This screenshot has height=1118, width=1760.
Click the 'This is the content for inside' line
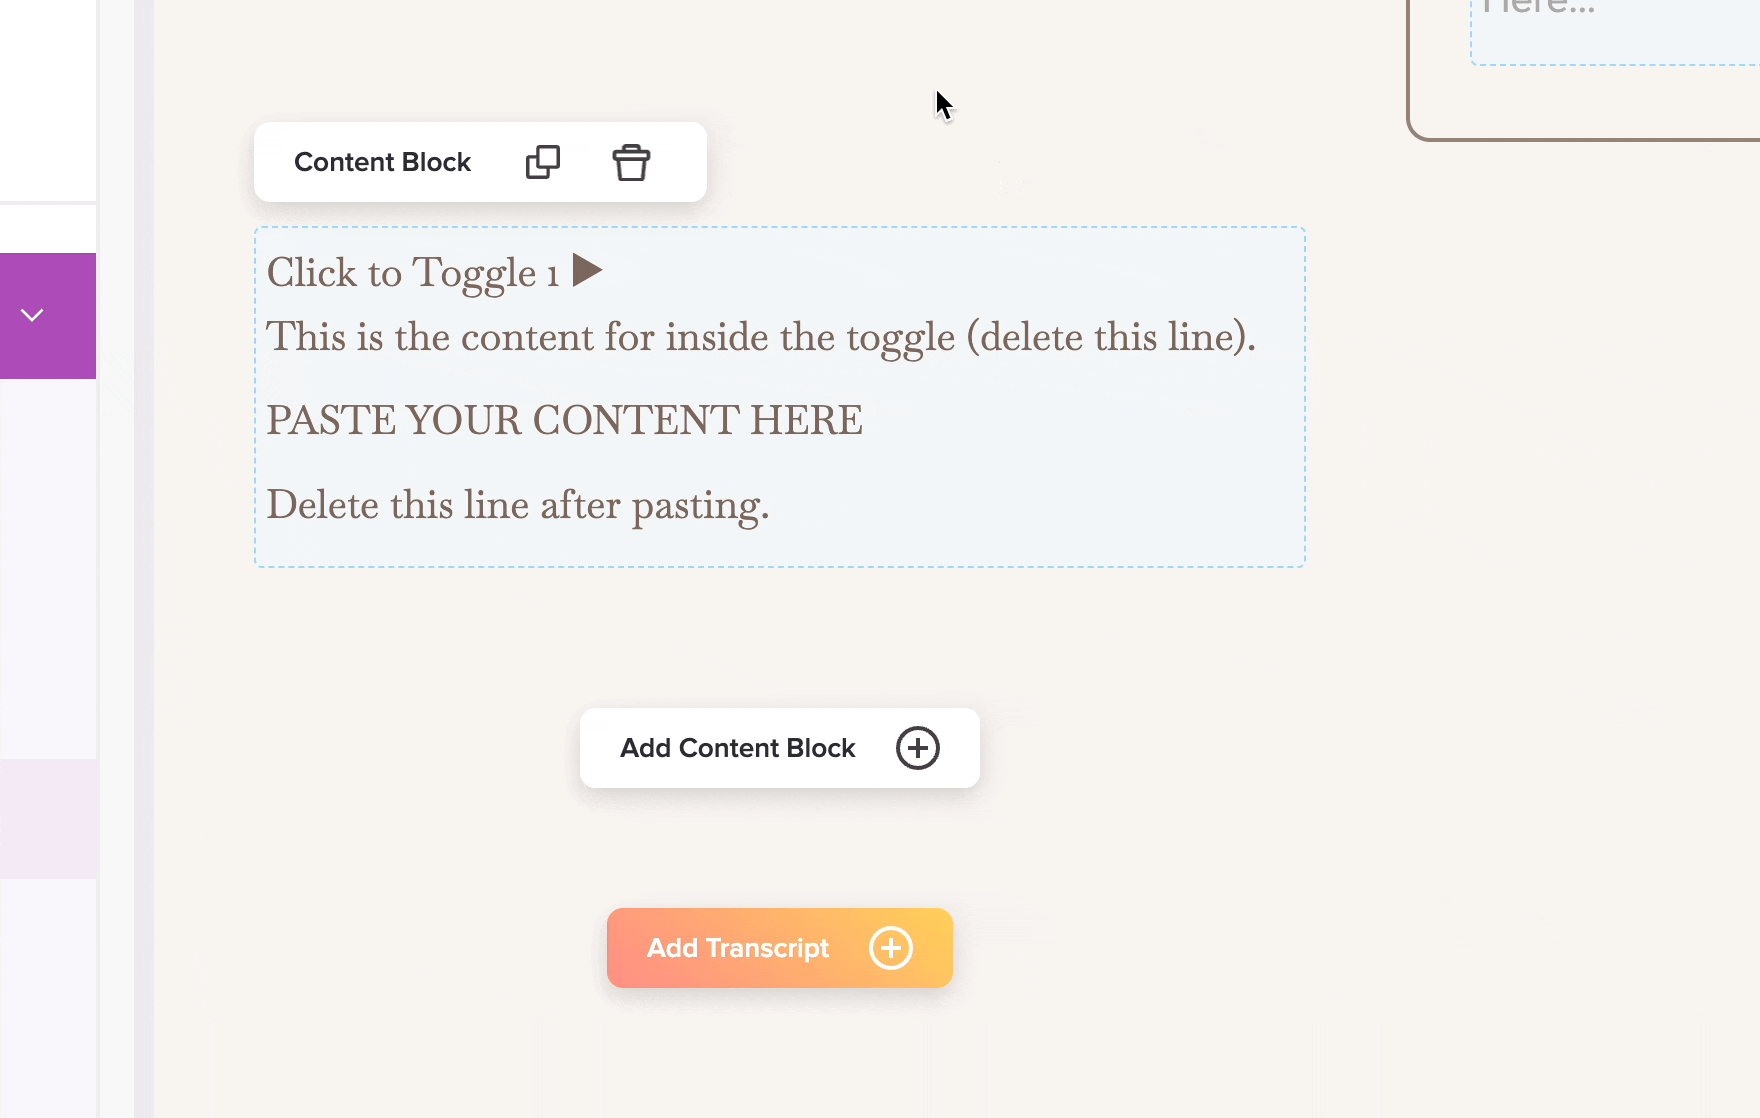coord(760,337)
